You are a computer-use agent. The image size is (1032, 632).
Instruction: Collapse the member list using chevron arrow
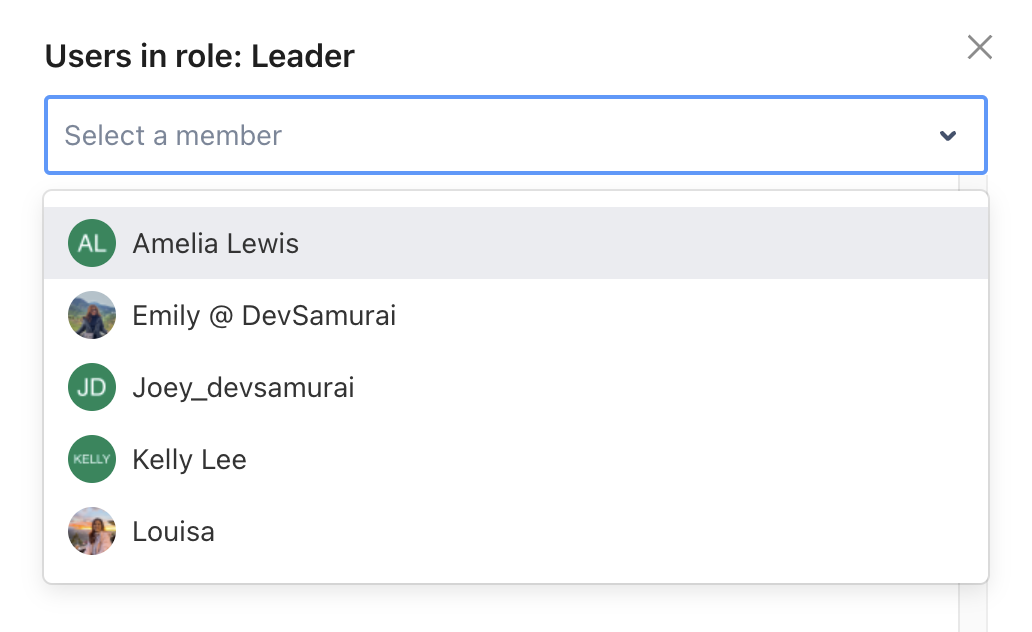pyautogui.click(x=948, y=136)
